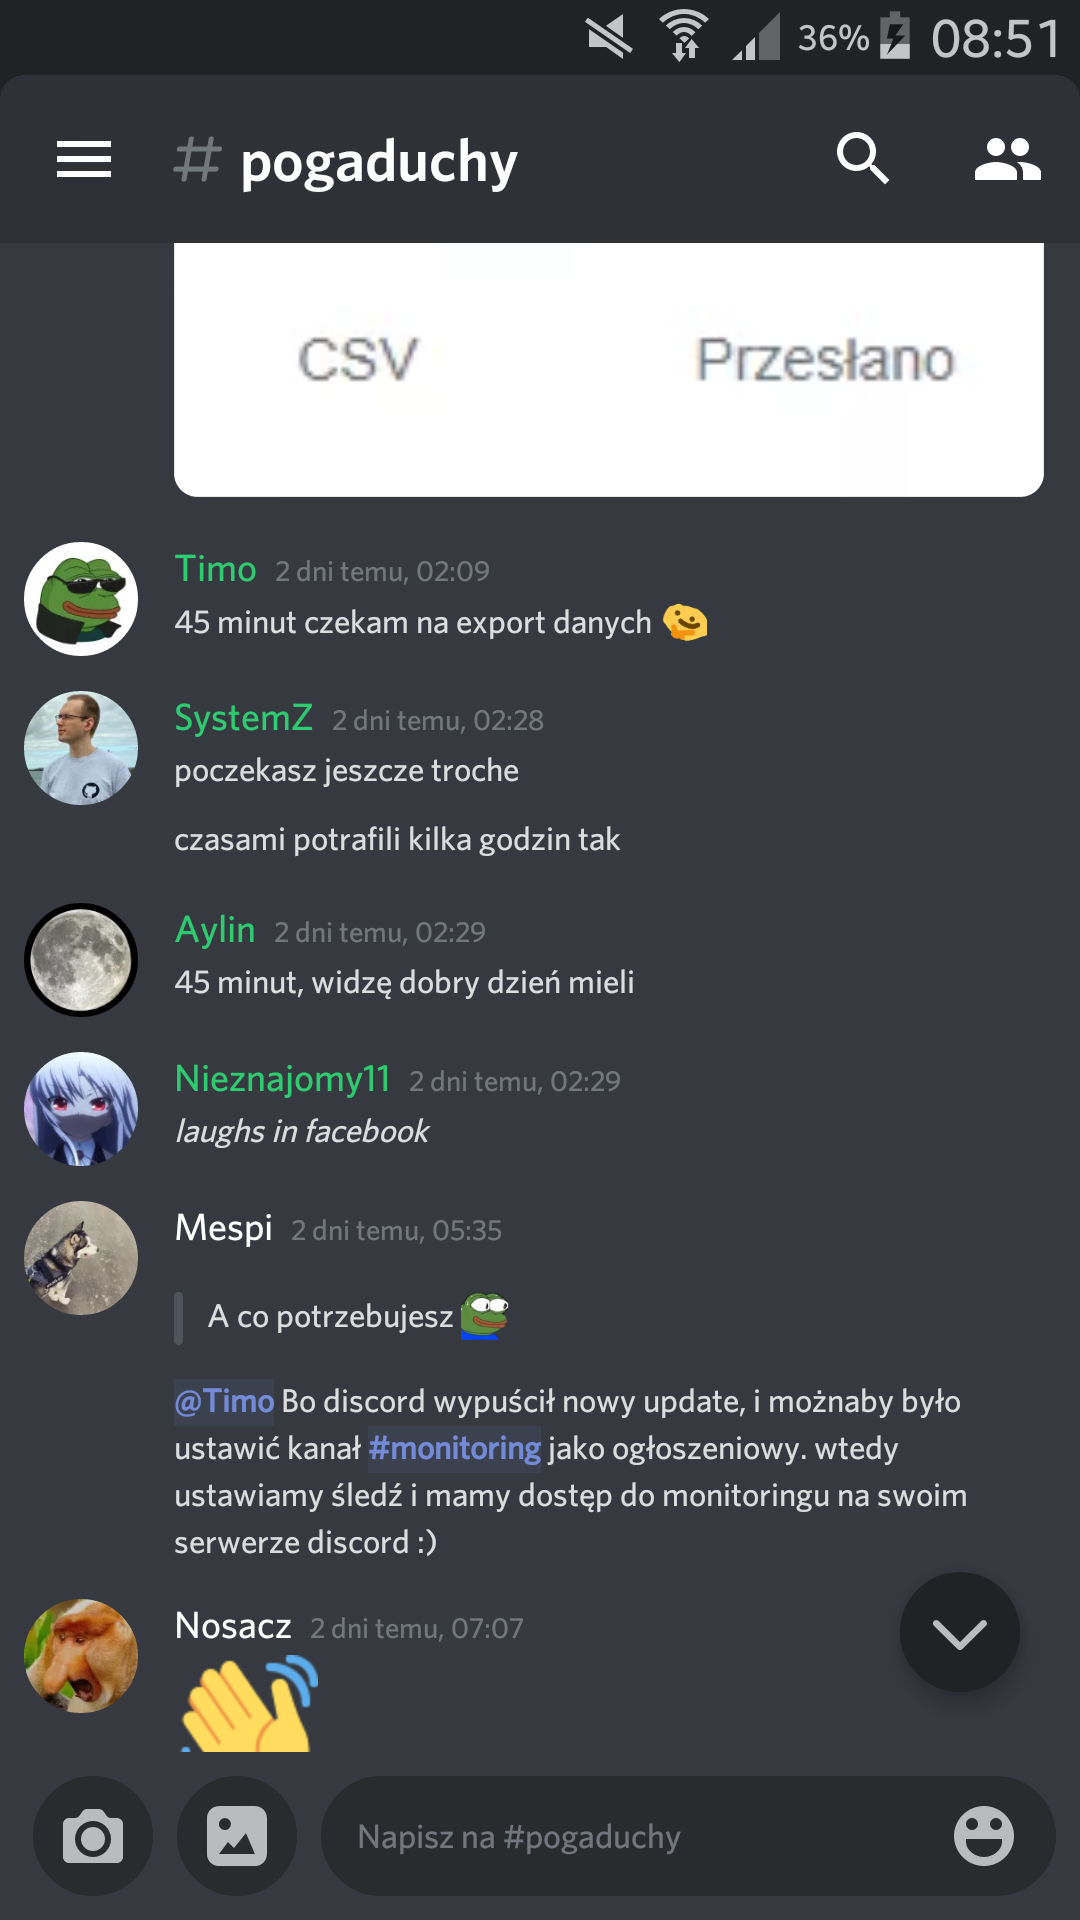Select the pogaduchy channel title

click(x=379, y=162)
